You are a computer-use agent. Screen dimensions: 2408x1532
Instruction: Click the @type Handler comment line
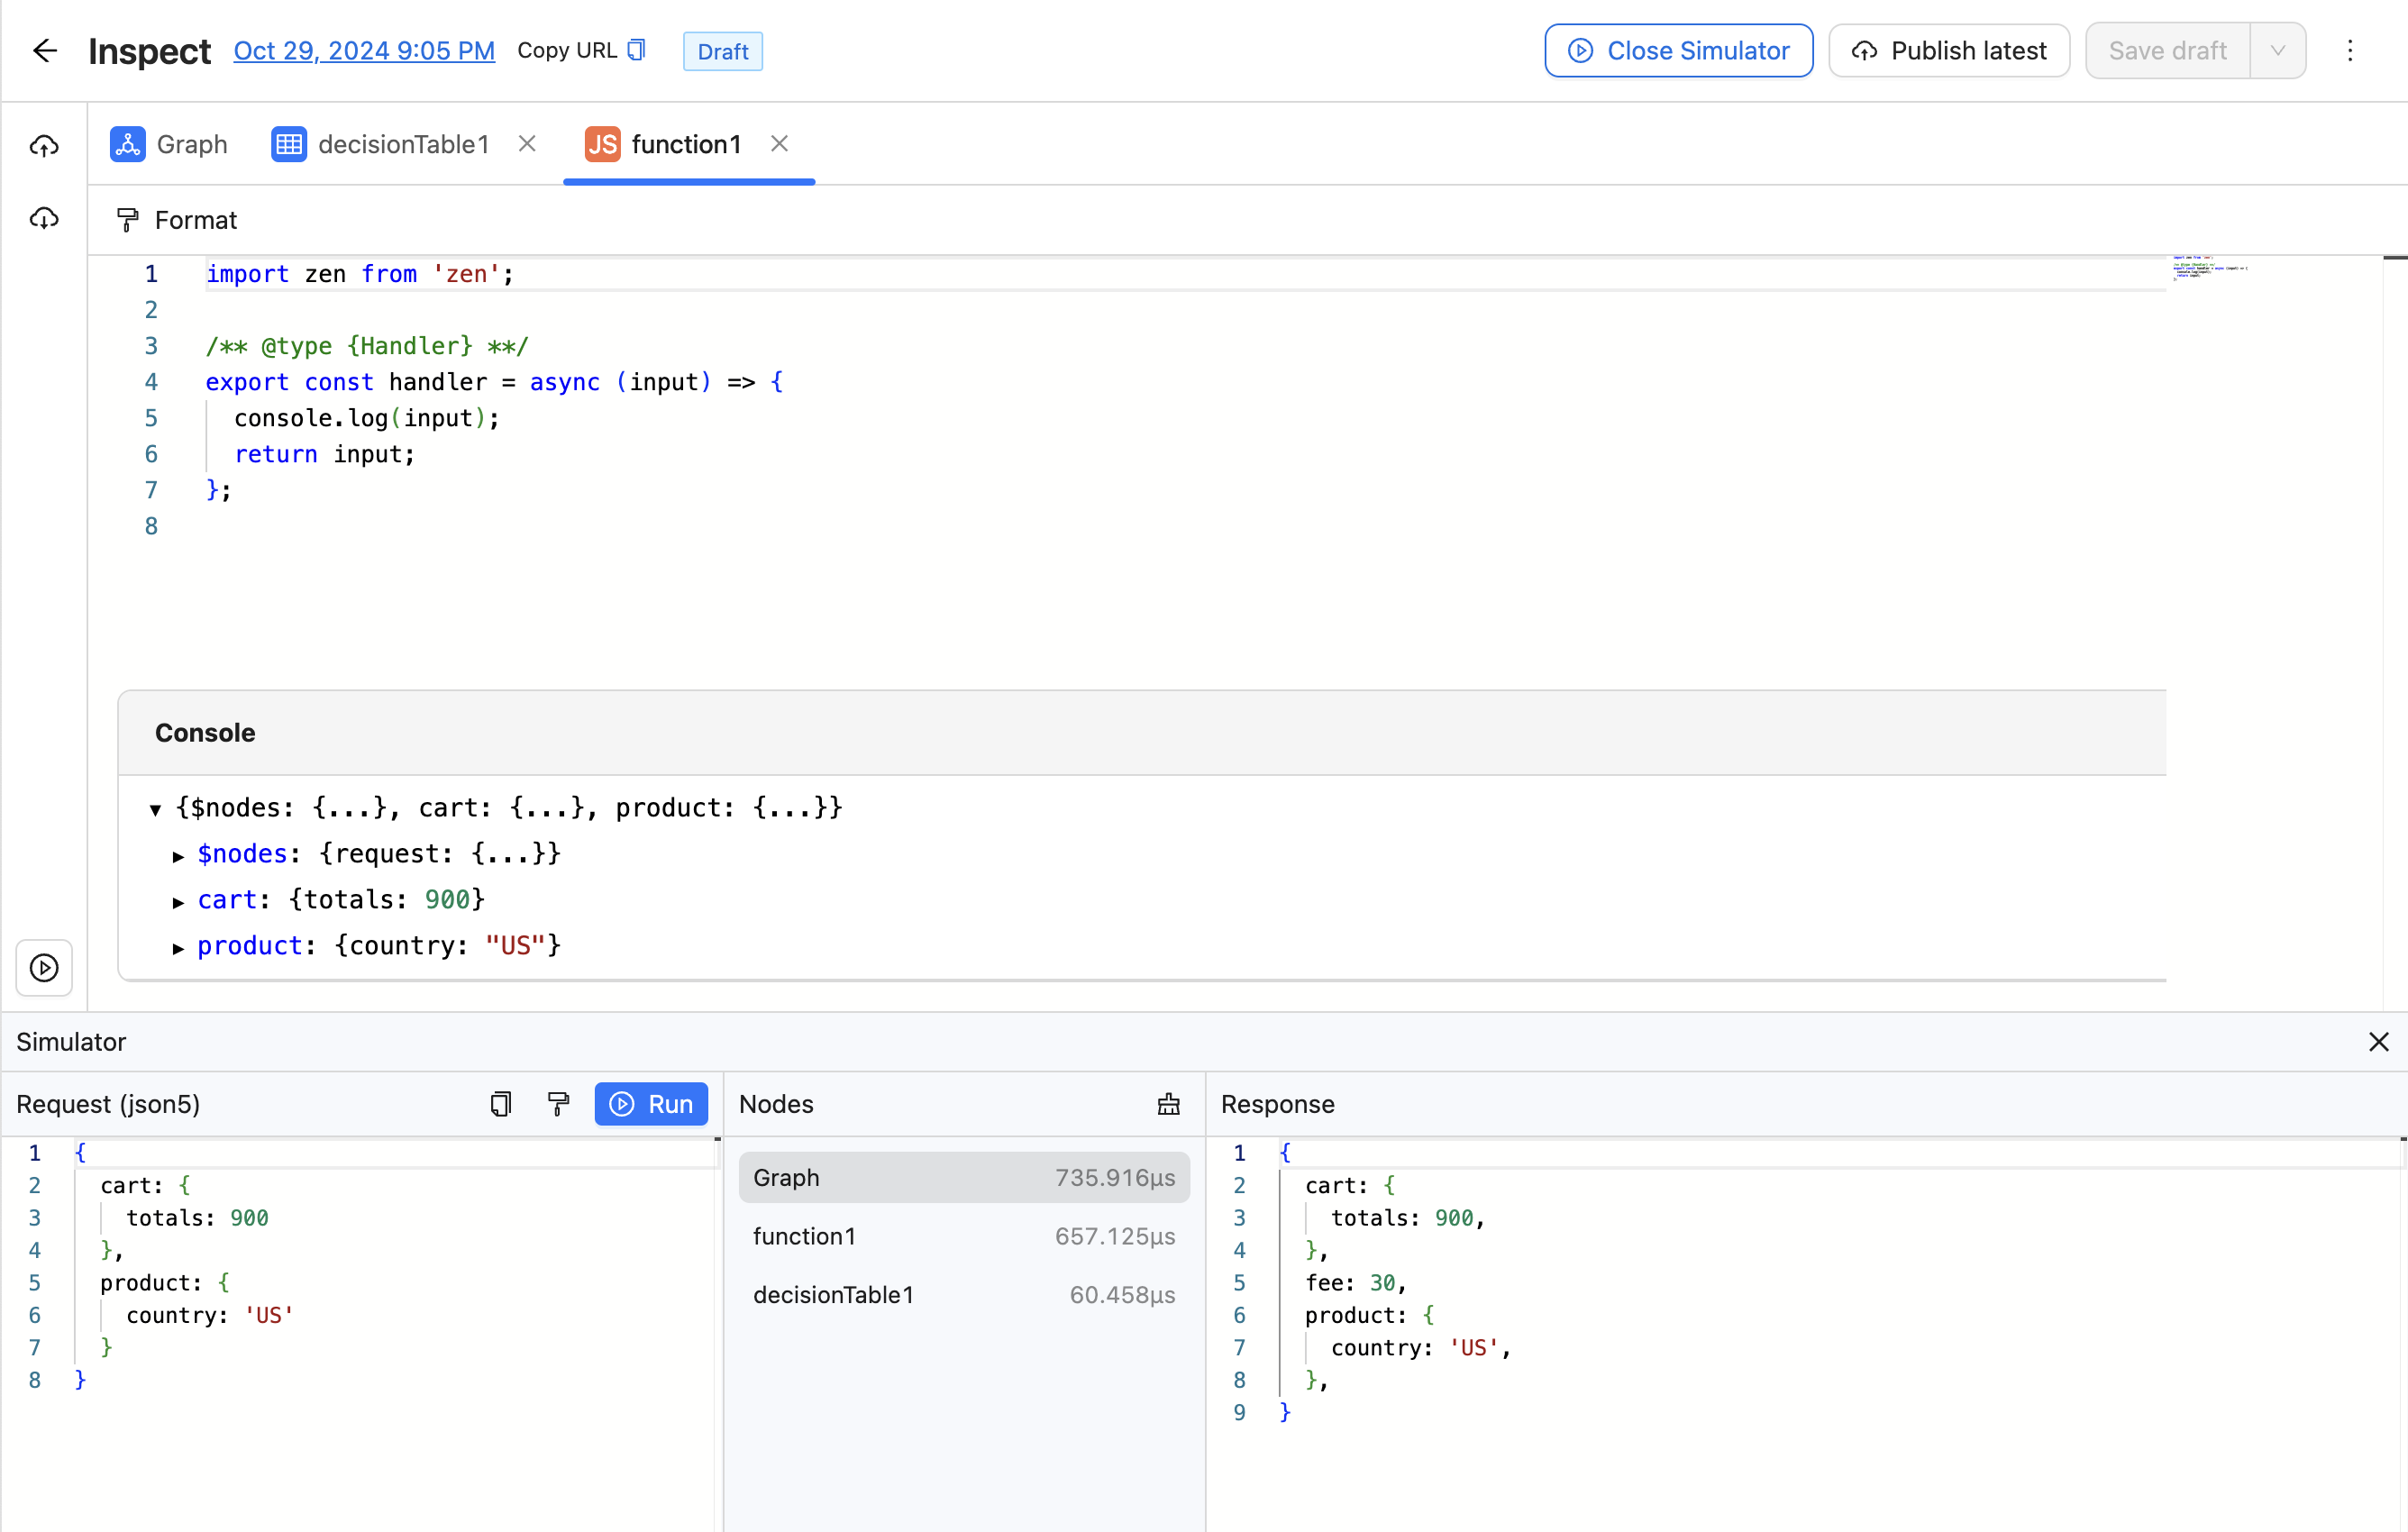367,346
